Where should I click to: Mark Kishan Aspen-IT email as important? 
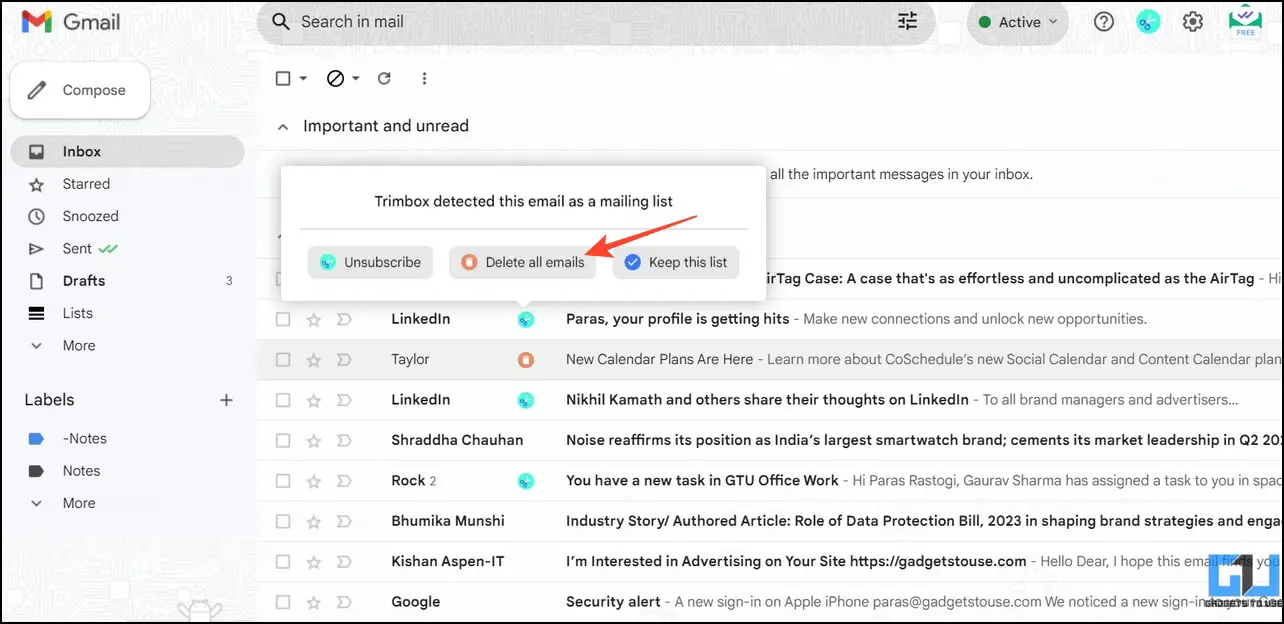[344, 562]
